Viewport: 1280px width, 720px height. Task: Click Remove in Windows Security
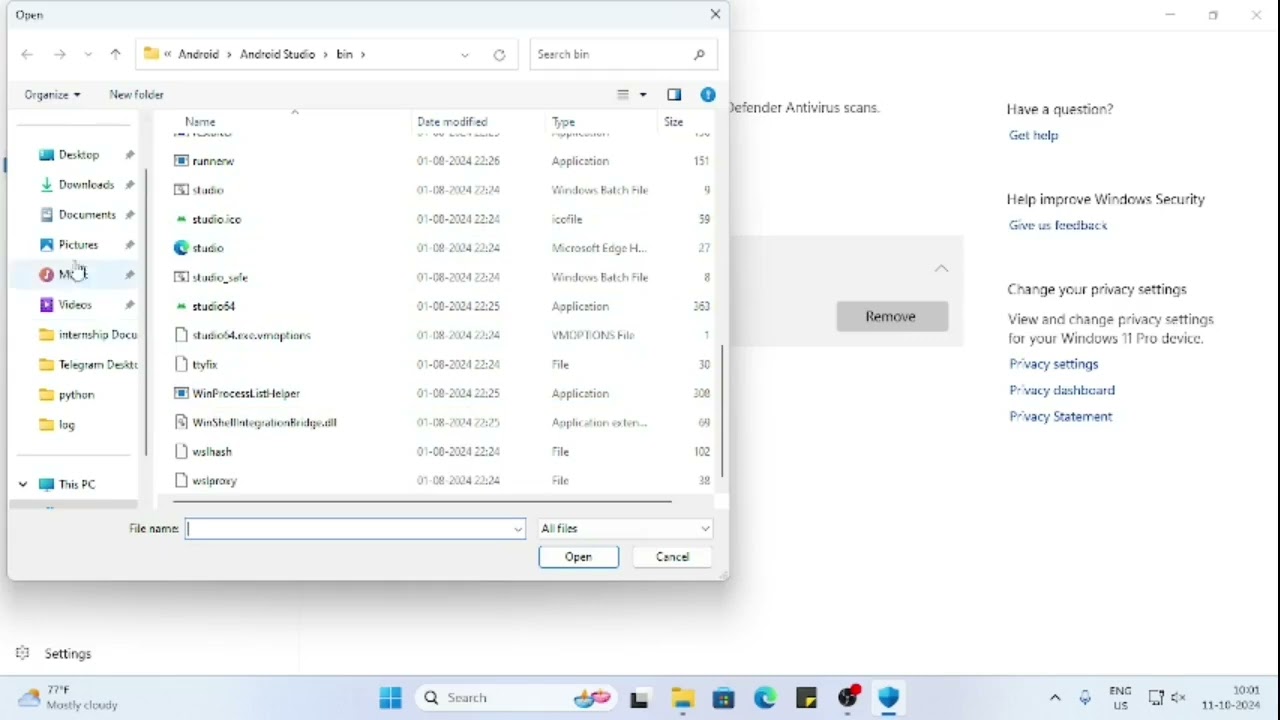(x=891, y=316)
